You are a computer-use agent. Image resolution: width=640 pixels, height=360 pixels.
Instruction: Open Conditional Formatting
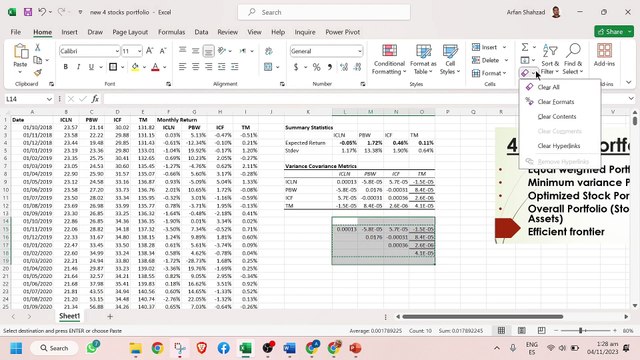pyautogui.click(x=389, y=60)
